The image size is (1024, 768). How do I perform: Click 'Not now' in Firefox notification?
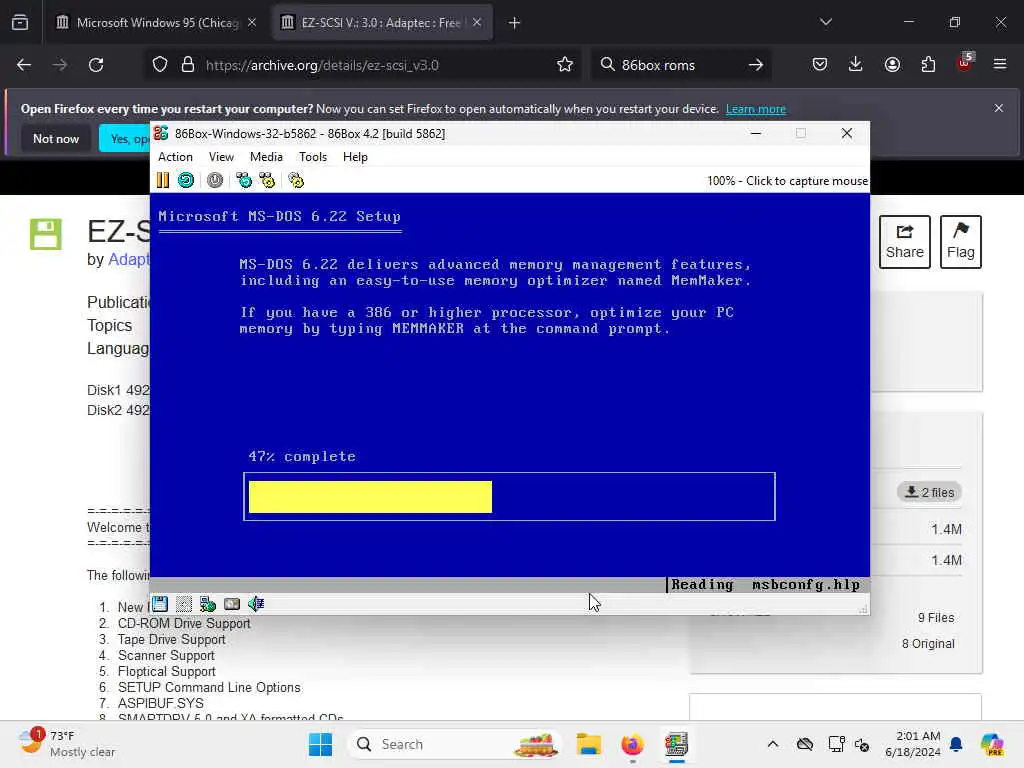(x=56, y=138)
